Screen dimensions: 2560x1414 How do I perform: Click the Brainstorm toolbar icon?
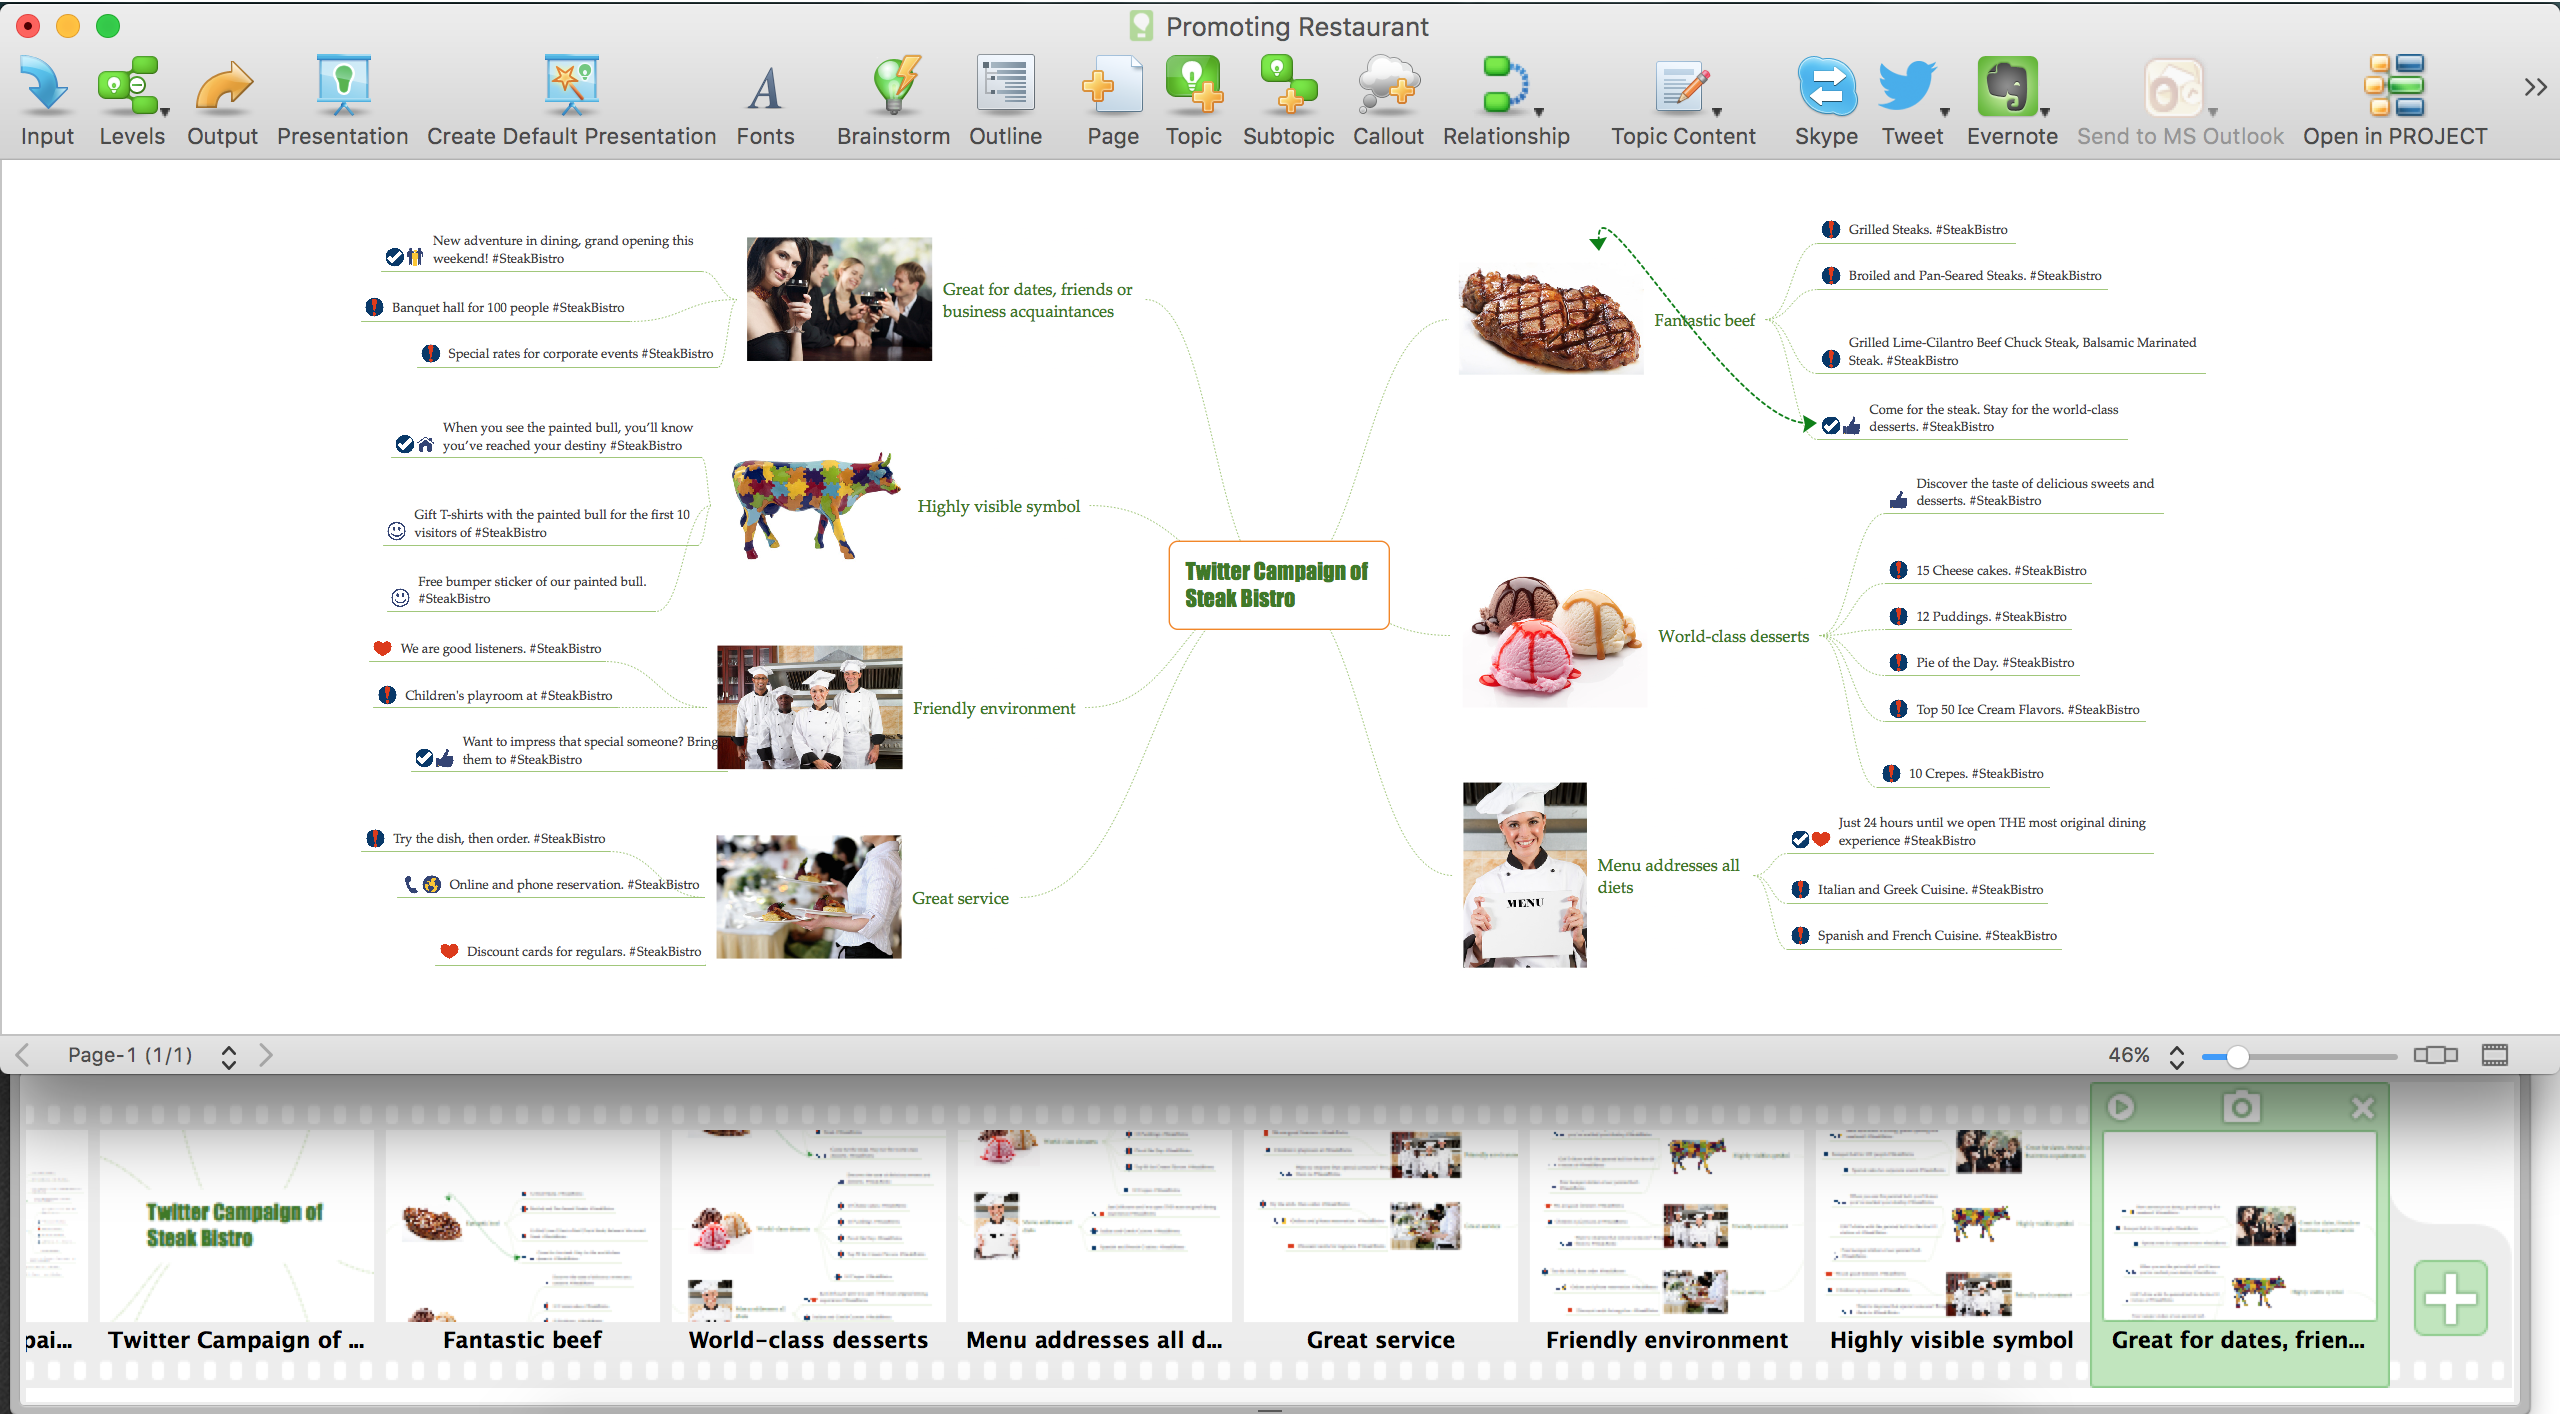[x=893, y=87]
